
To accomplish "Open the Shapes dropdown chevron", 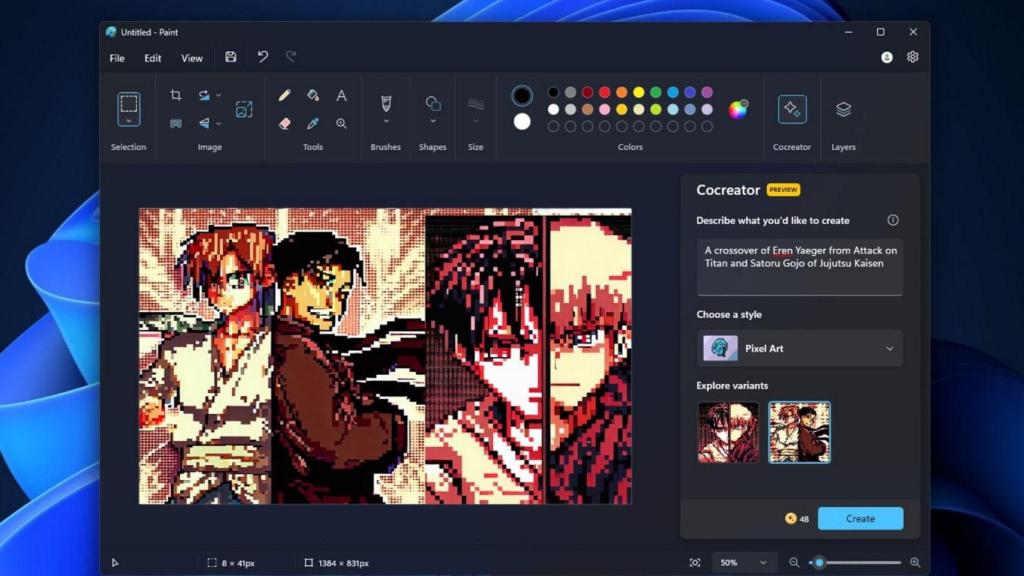I will coord(432,121).
